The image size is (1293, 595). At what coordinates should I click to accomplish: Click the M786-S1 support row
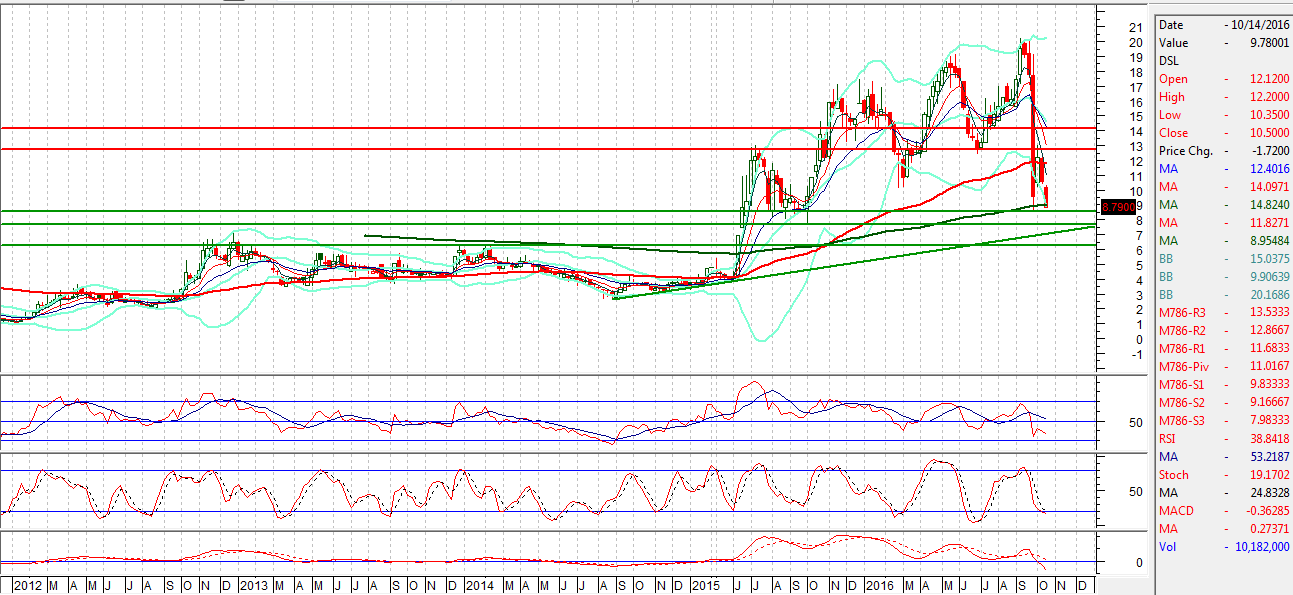point(1224,385)
